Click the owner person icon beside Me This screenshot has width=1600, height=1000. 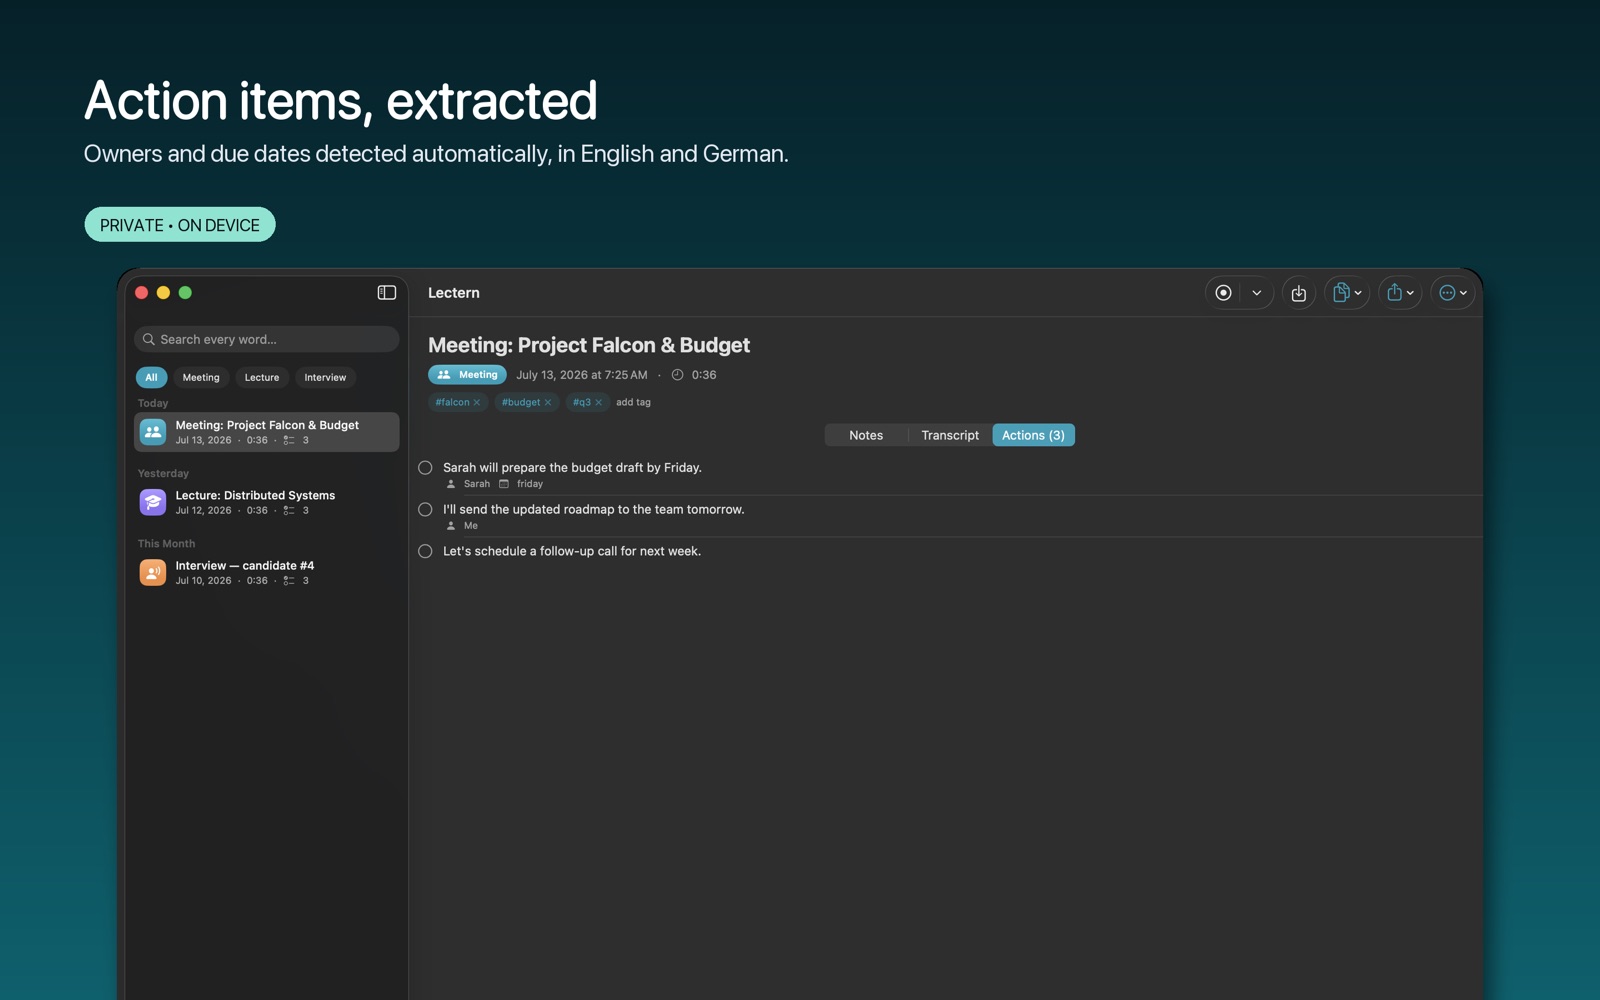pyautogui.click(x=451, y=526)
